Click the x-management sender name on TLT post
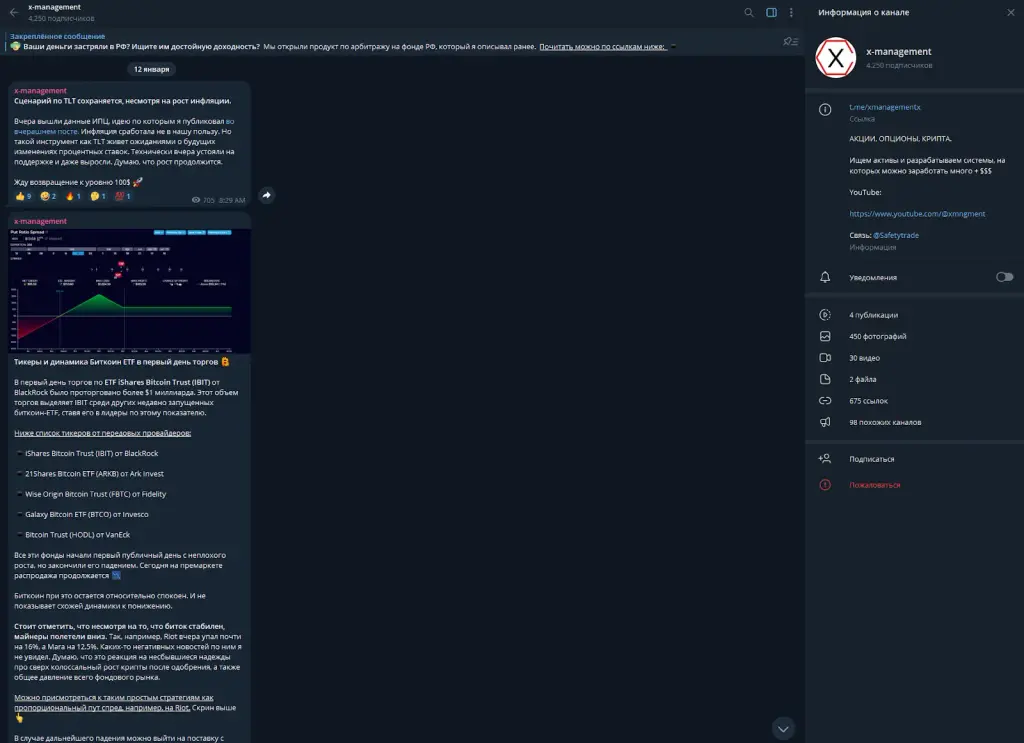This screenshot has height=743, width=1024. [40, 91]
